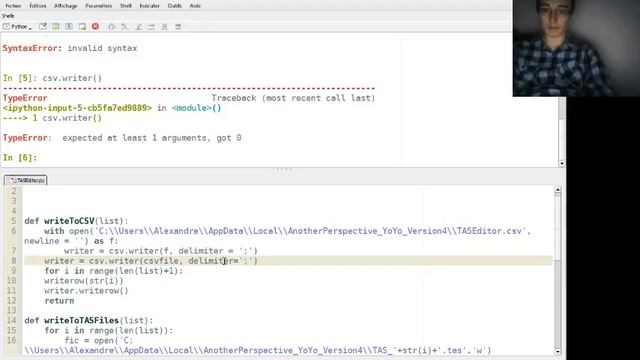The image size is (640, 360).
Task: Click the restart shell icon
Action: [69, 27]
